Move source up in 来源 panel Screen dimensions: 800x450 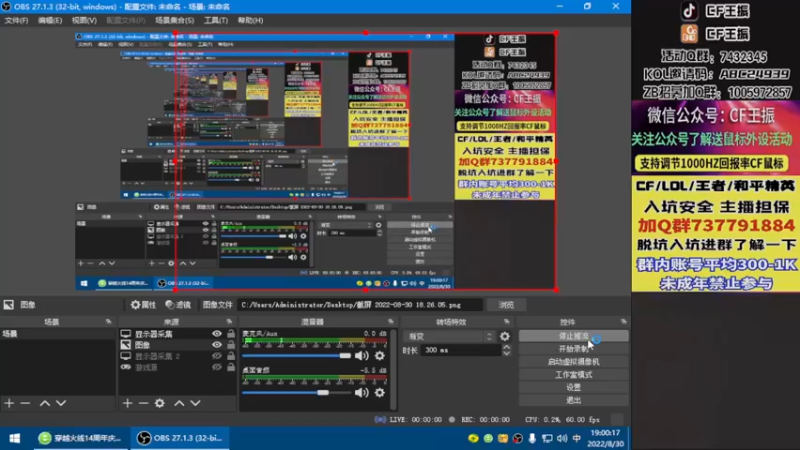tap(179, 403)
